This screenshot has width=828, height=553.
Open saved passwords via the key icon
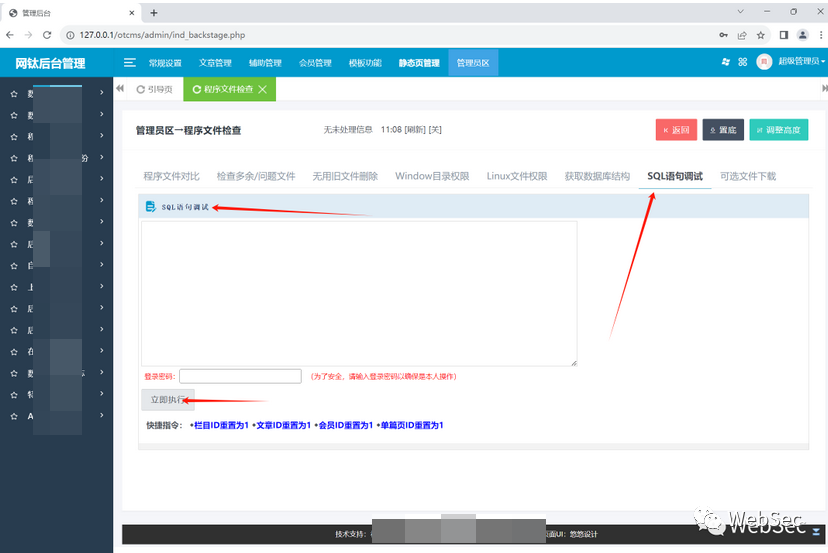tap(723, 35)
